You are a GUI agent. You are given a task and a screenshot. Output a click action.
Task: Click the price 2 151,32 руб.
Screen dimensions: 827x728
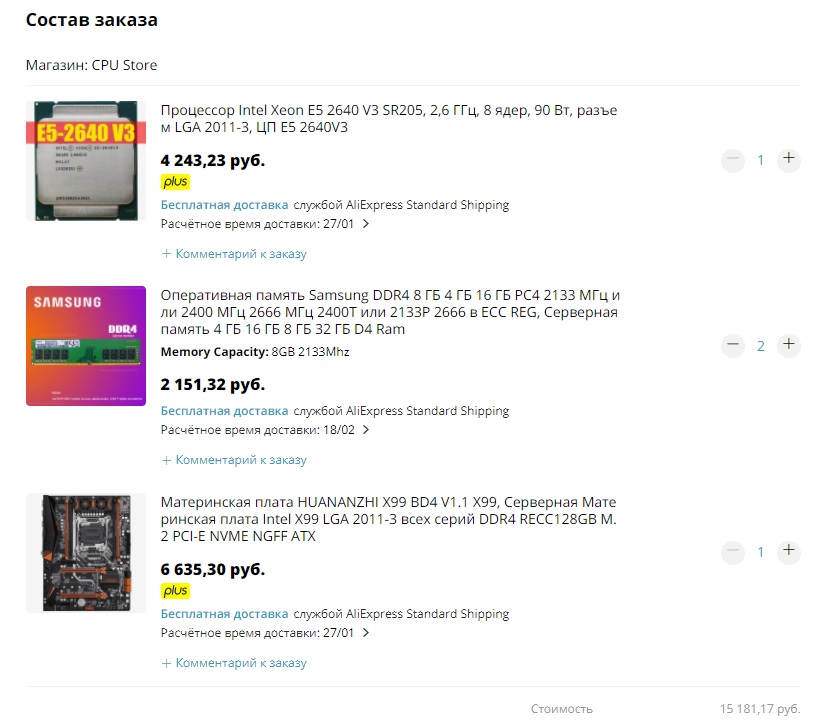[213, 385]
